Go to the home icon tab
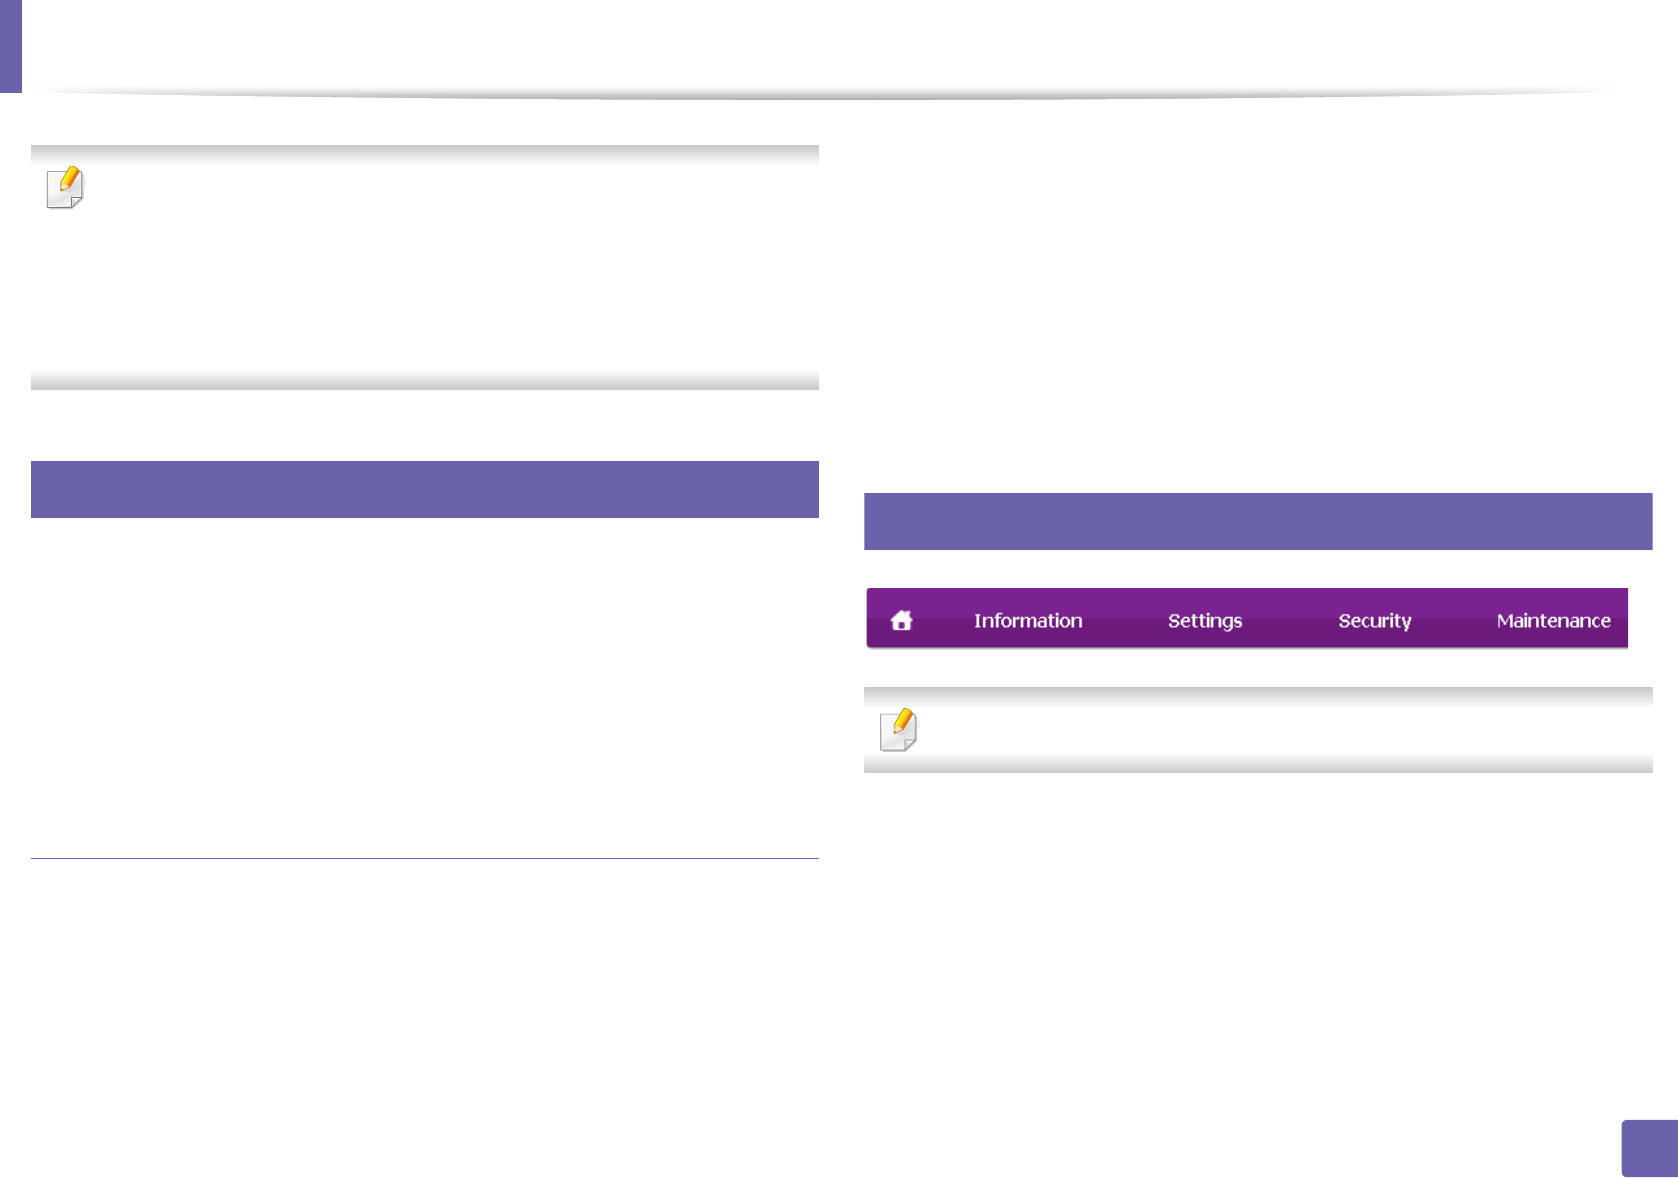This screenshot has width=1678, height=1178. [901, 620]
